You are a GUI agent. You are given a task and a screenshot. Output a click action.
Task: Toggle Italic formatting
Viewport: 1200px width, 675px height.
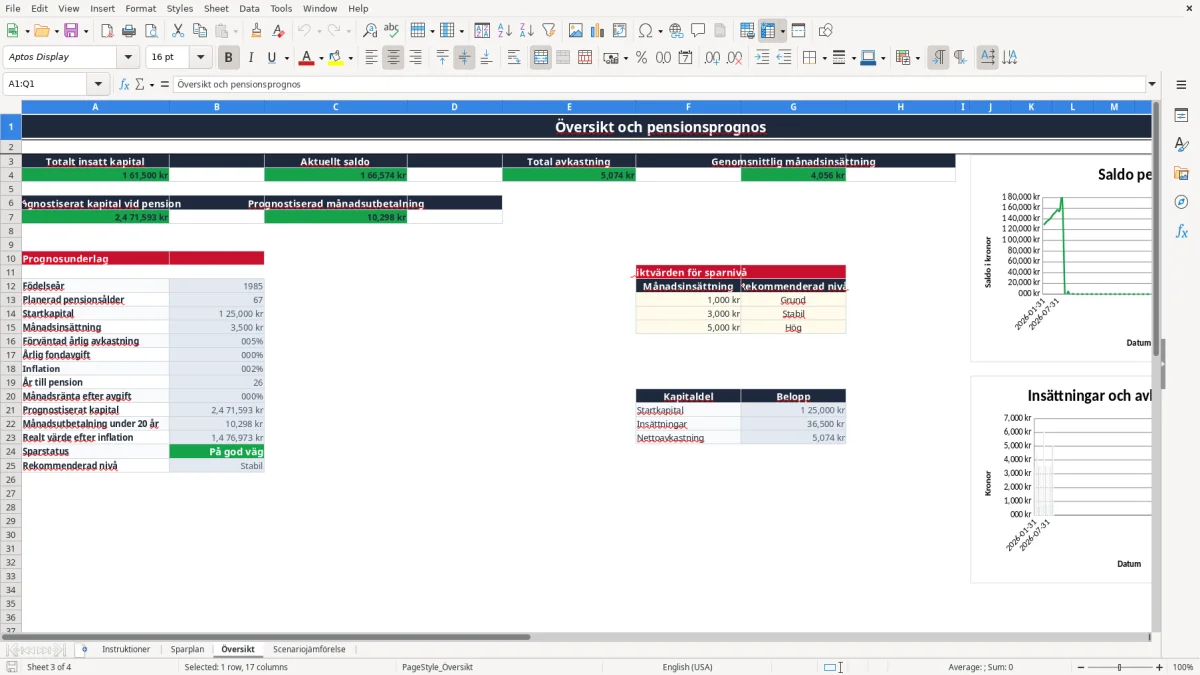pos(250,58)
